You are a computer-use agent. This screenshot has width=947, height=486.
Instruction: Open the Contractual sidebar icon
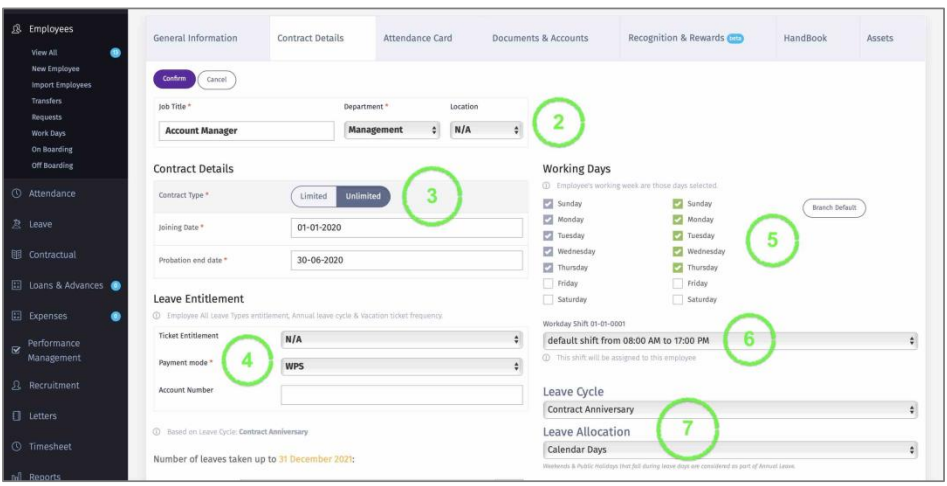[x=17, y=255]
